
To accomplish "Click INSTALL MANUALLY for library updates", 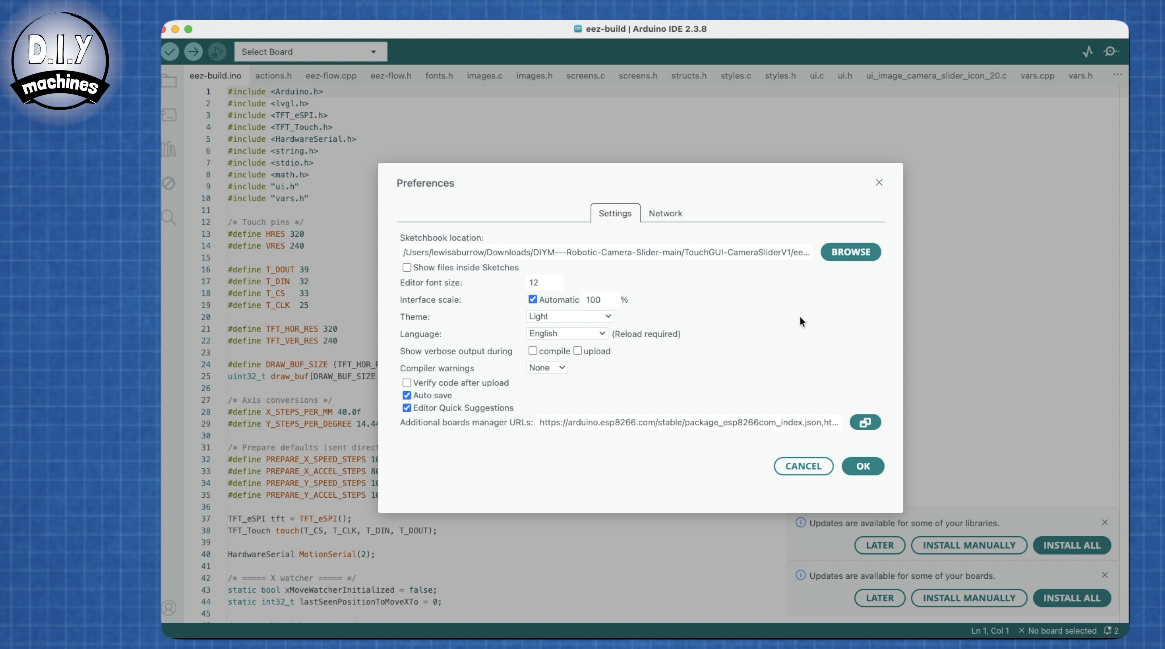I will pos(969,545).
